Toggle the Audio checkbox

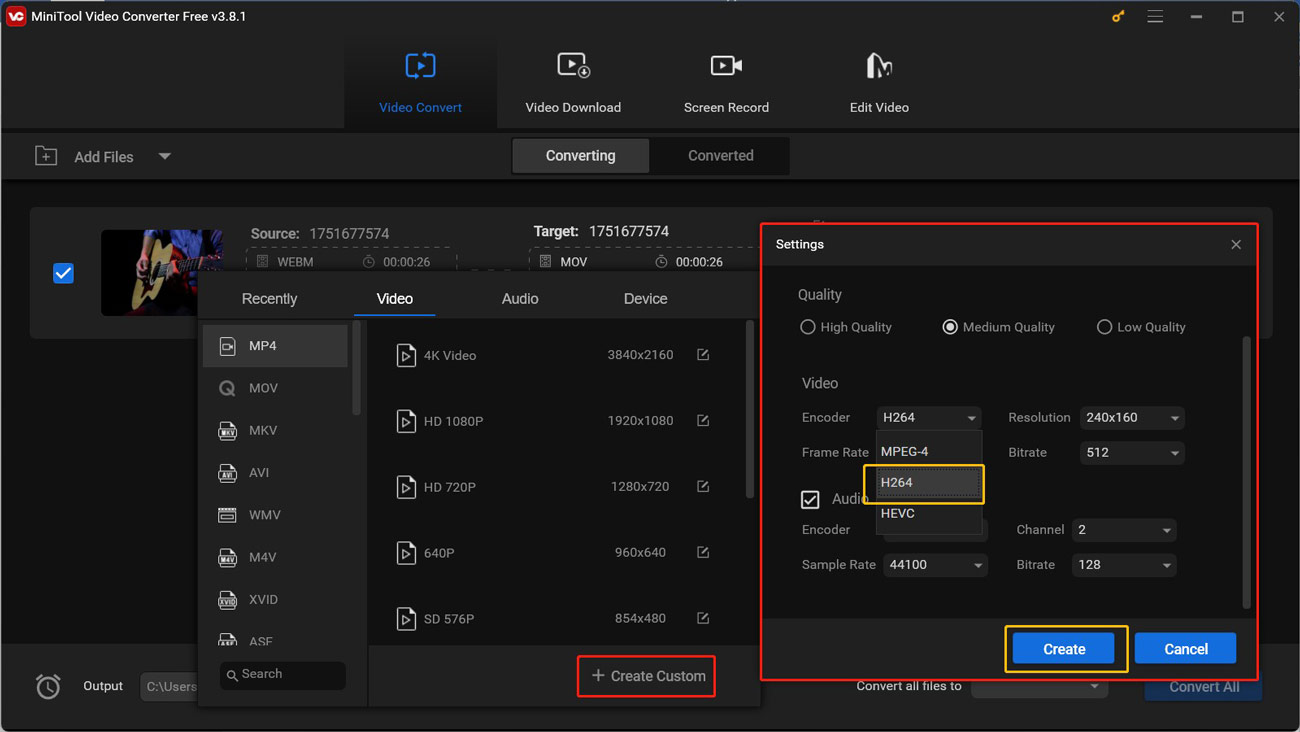coord(810,499)
